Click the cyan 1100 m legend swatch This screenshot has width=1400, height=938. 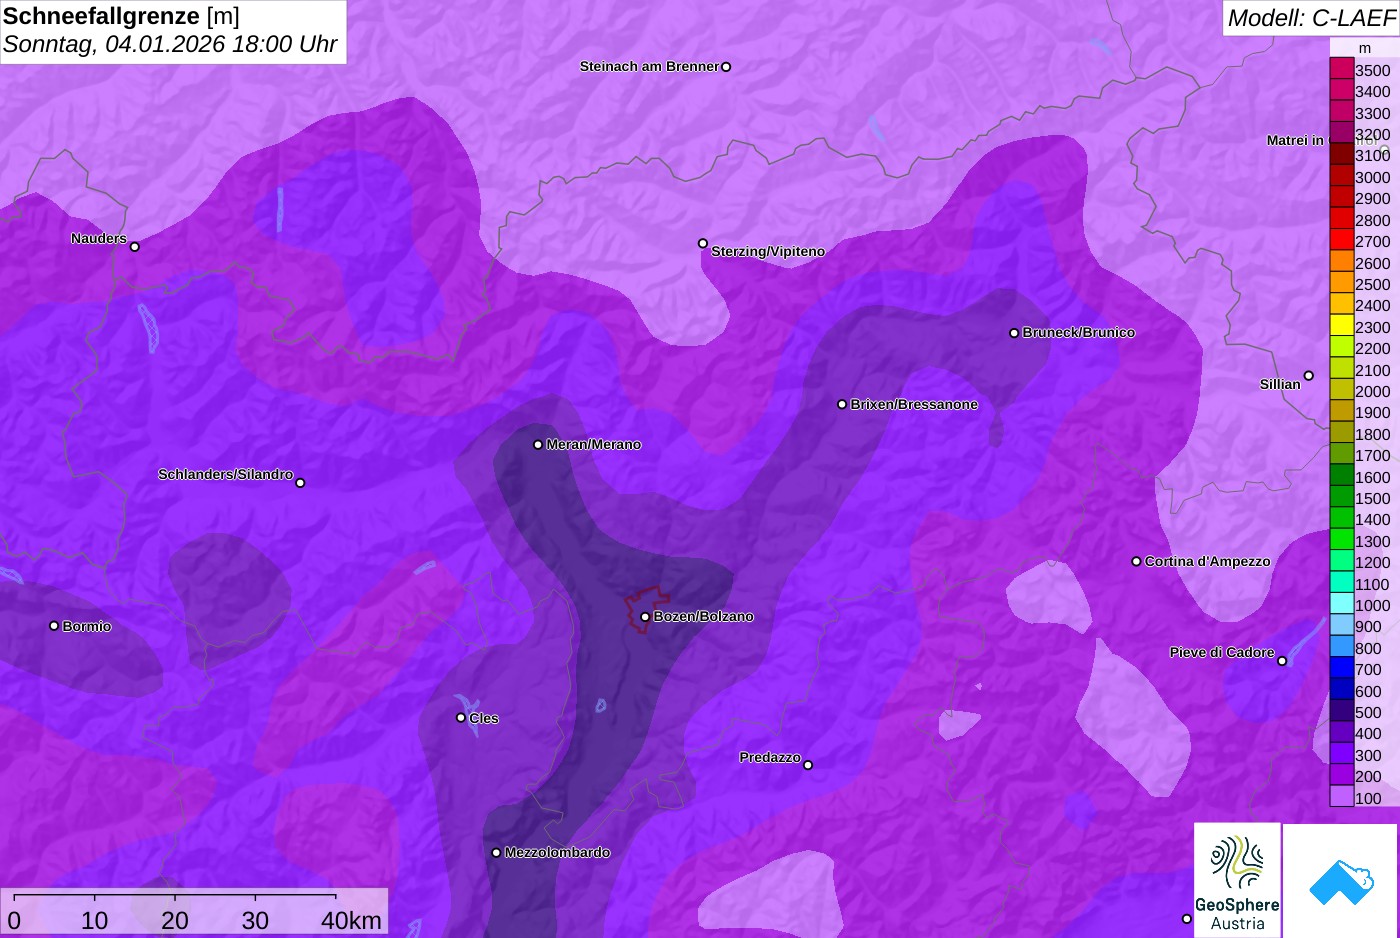pos(1342,583)
